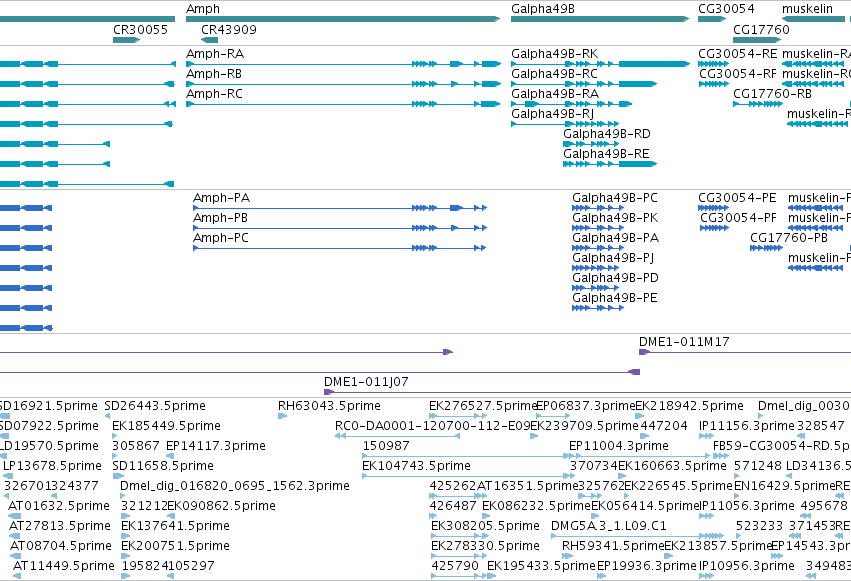Screen dimensions: 851x581
Task: Click the CG30054 gene arrow
Action: point(712,19)
